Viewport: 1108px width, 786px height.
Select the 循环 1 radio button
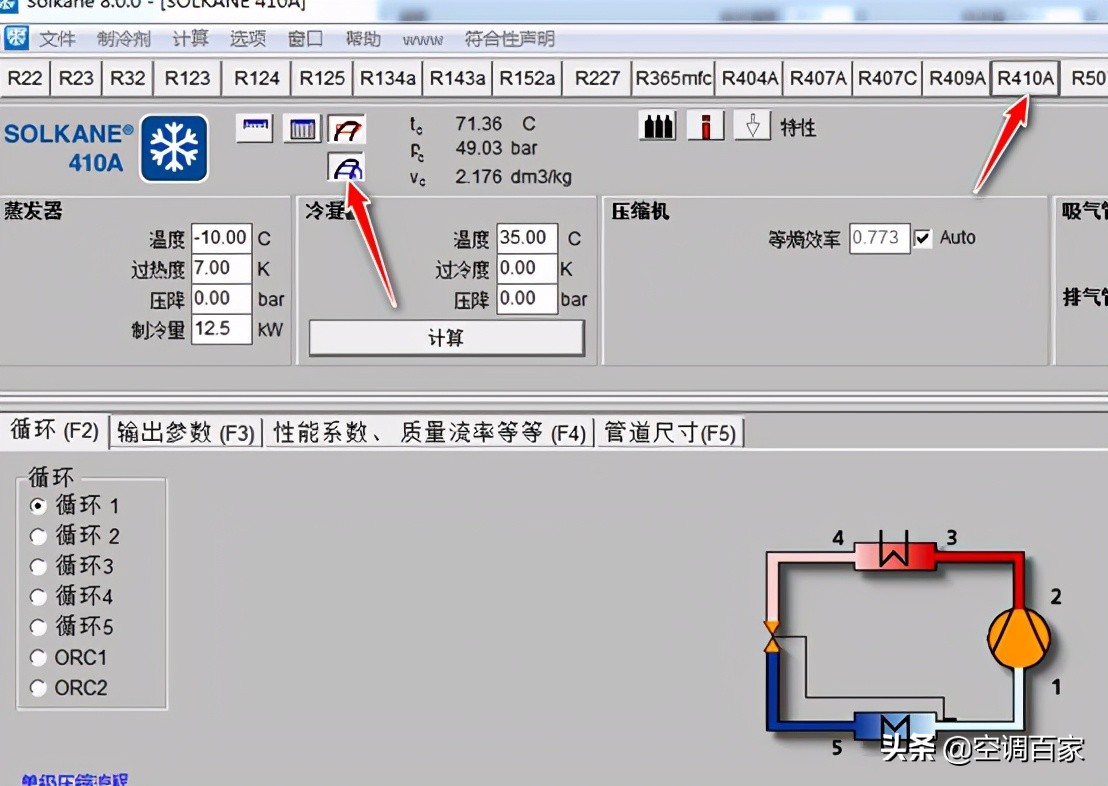(38, 506)
